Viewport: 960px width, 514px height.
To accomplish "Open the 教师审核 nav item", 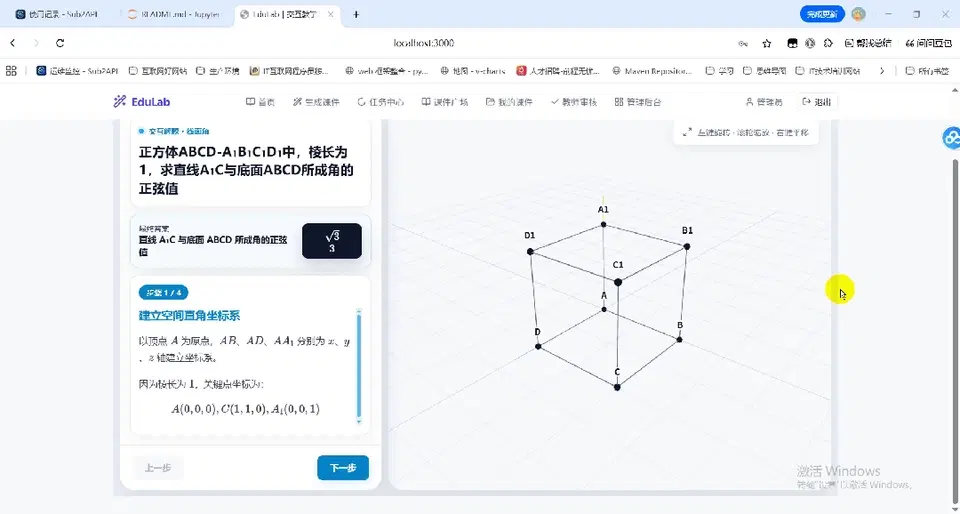I will point(574,102).
